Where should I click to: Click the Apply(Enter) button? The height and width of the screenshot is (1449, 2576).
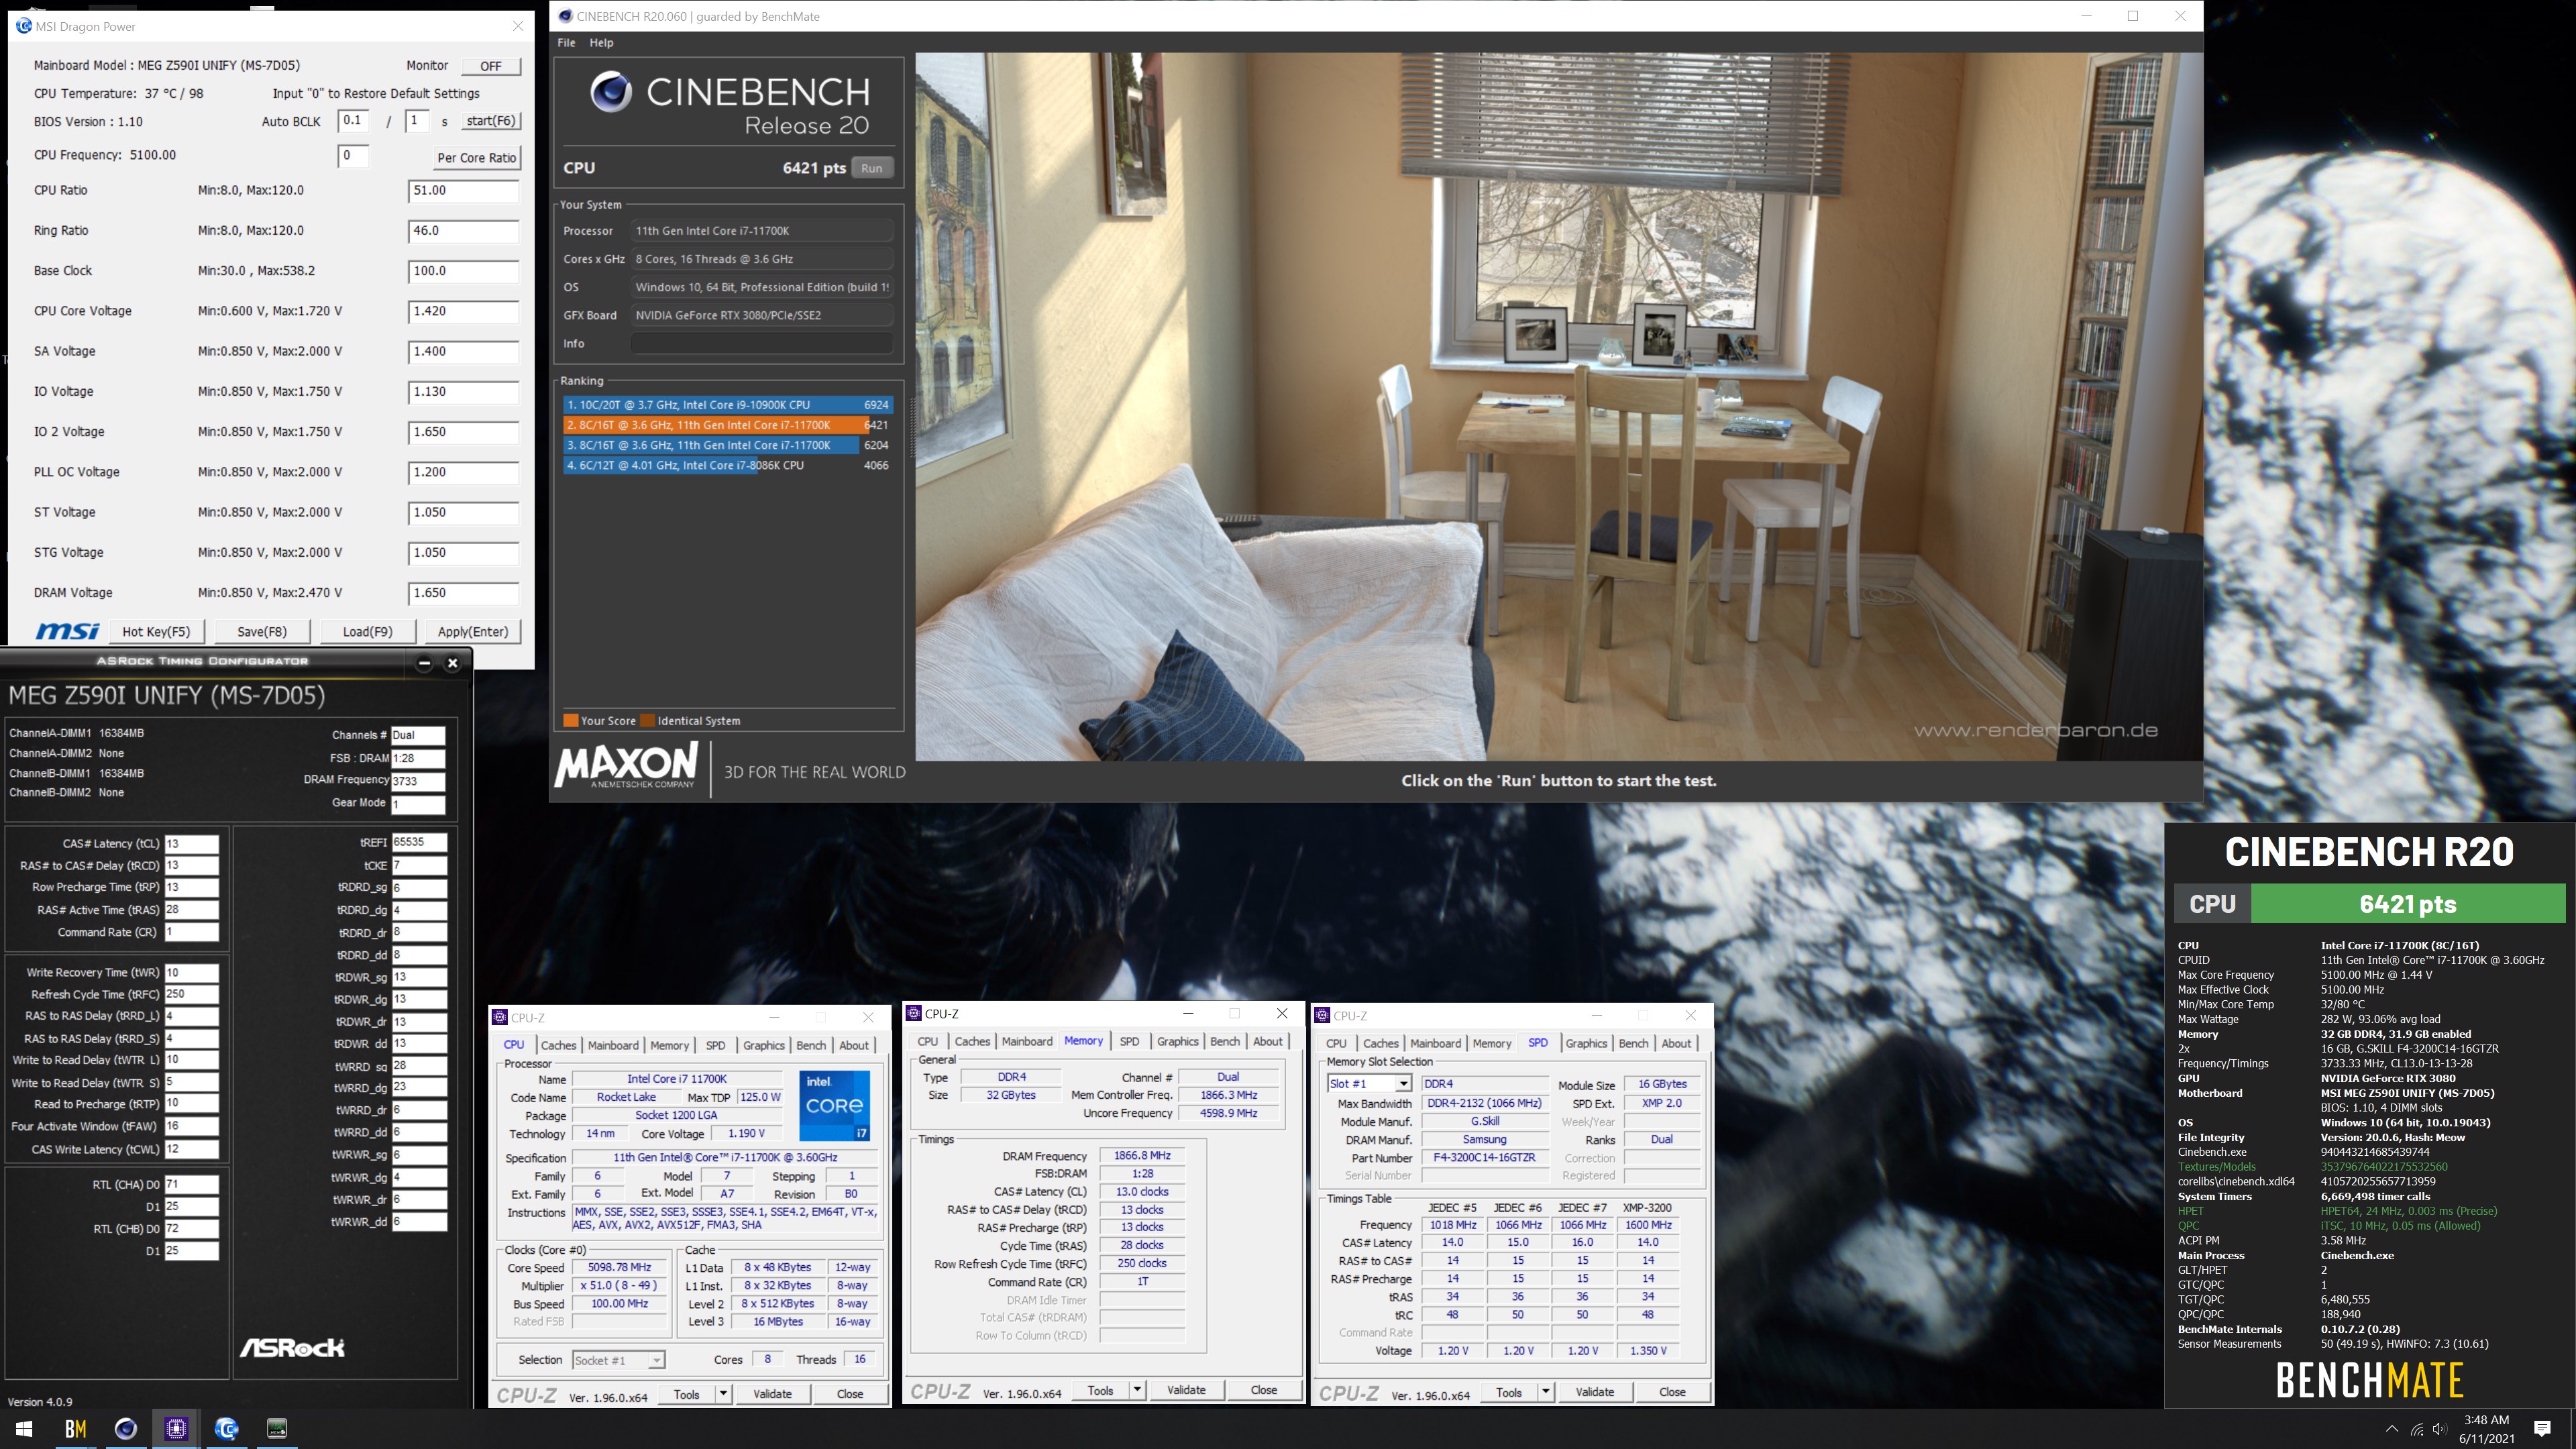[473, 631]
